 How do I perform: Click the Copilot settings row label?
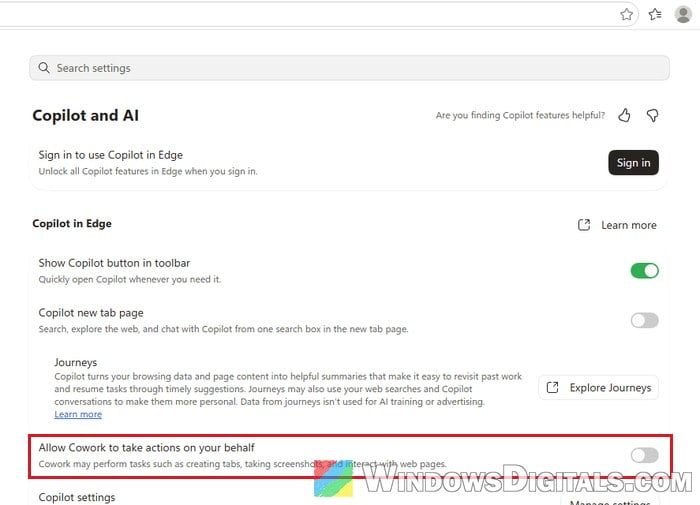[77, 497]
